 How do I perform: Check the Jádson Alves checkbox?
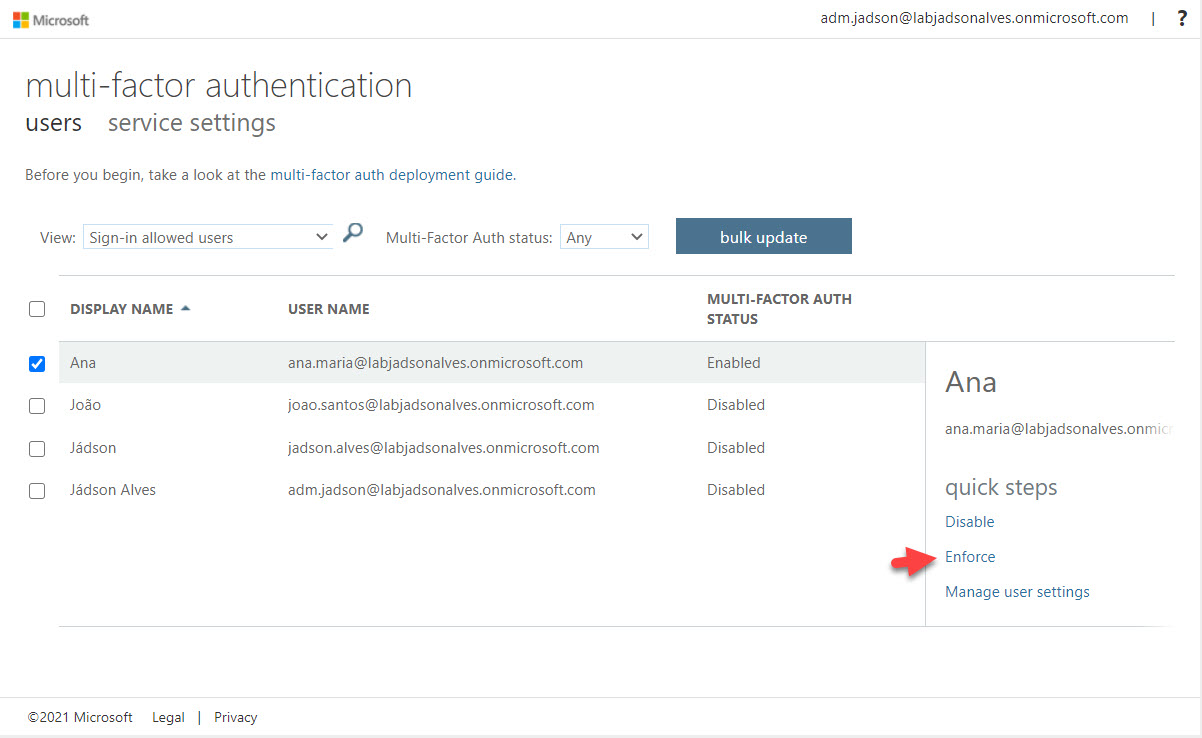[x=37, y=491]
